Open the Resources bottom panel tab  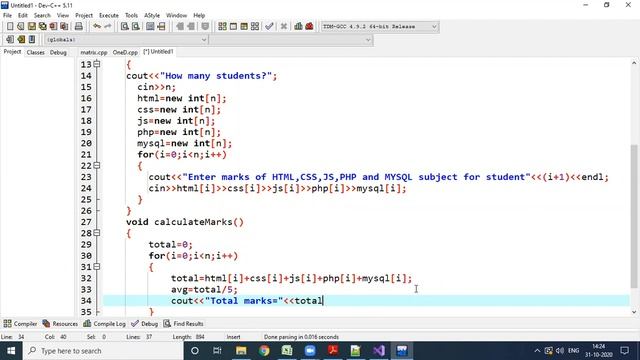point(60,324)
